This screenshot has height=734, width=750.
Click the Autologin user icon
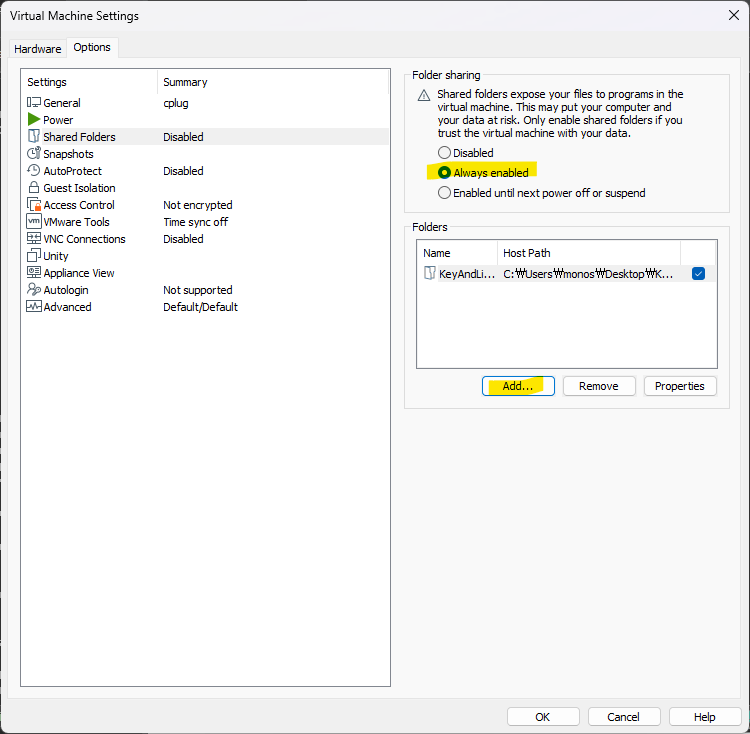(x=33, y=289)
